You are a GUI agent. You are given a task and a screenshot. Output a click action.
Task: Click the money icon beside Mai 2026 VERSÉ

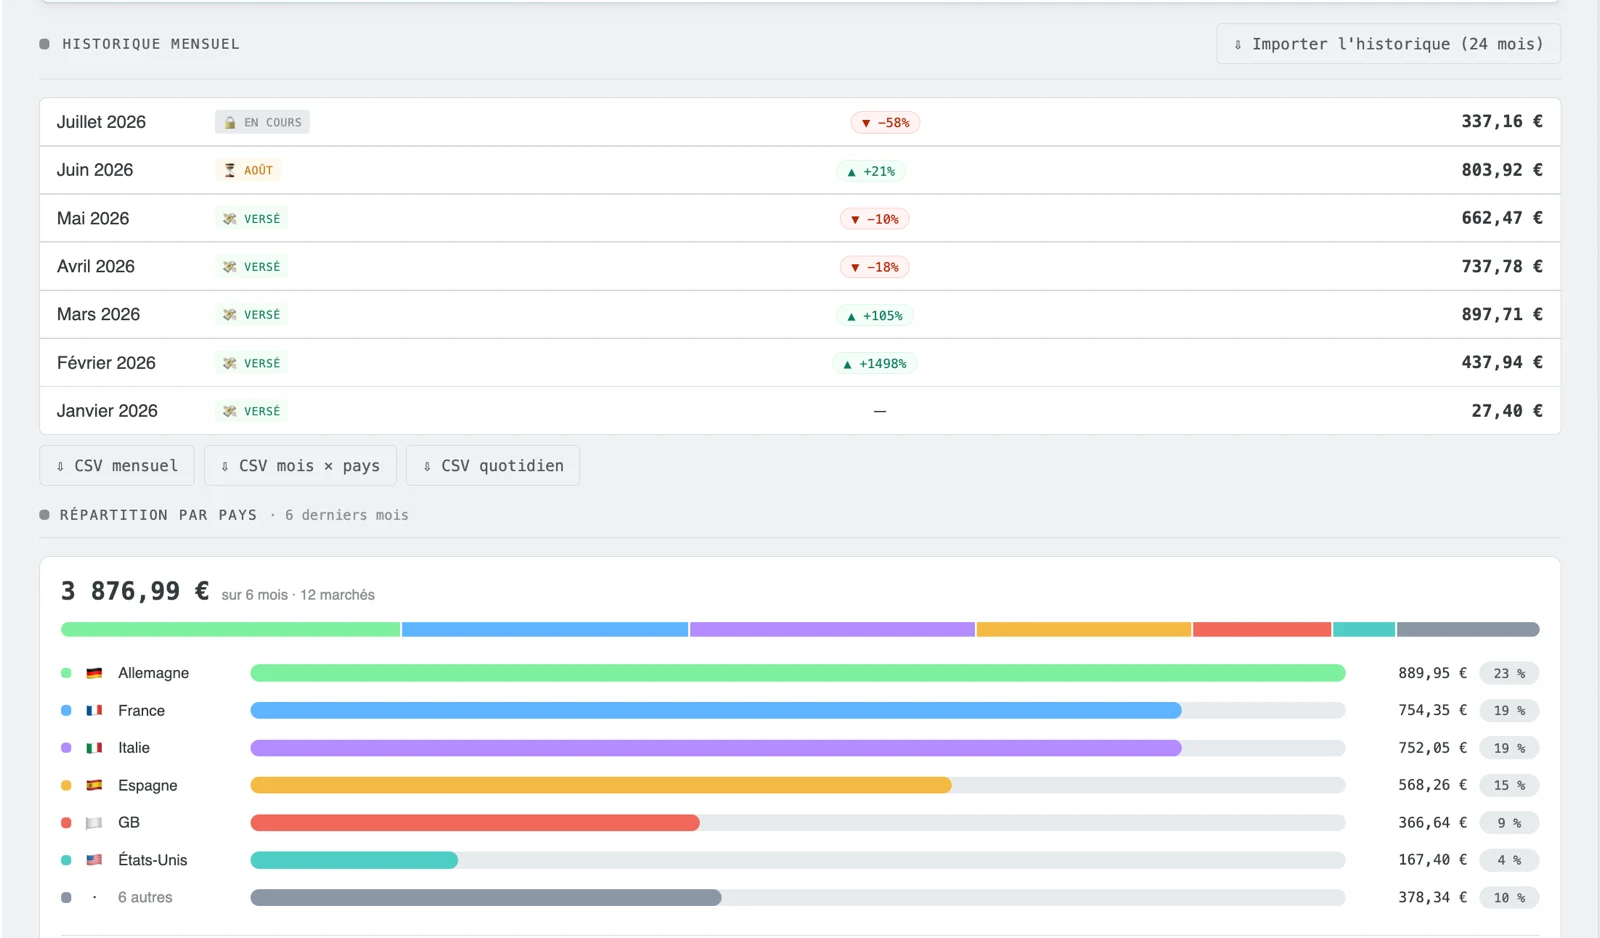pos(230,218)
